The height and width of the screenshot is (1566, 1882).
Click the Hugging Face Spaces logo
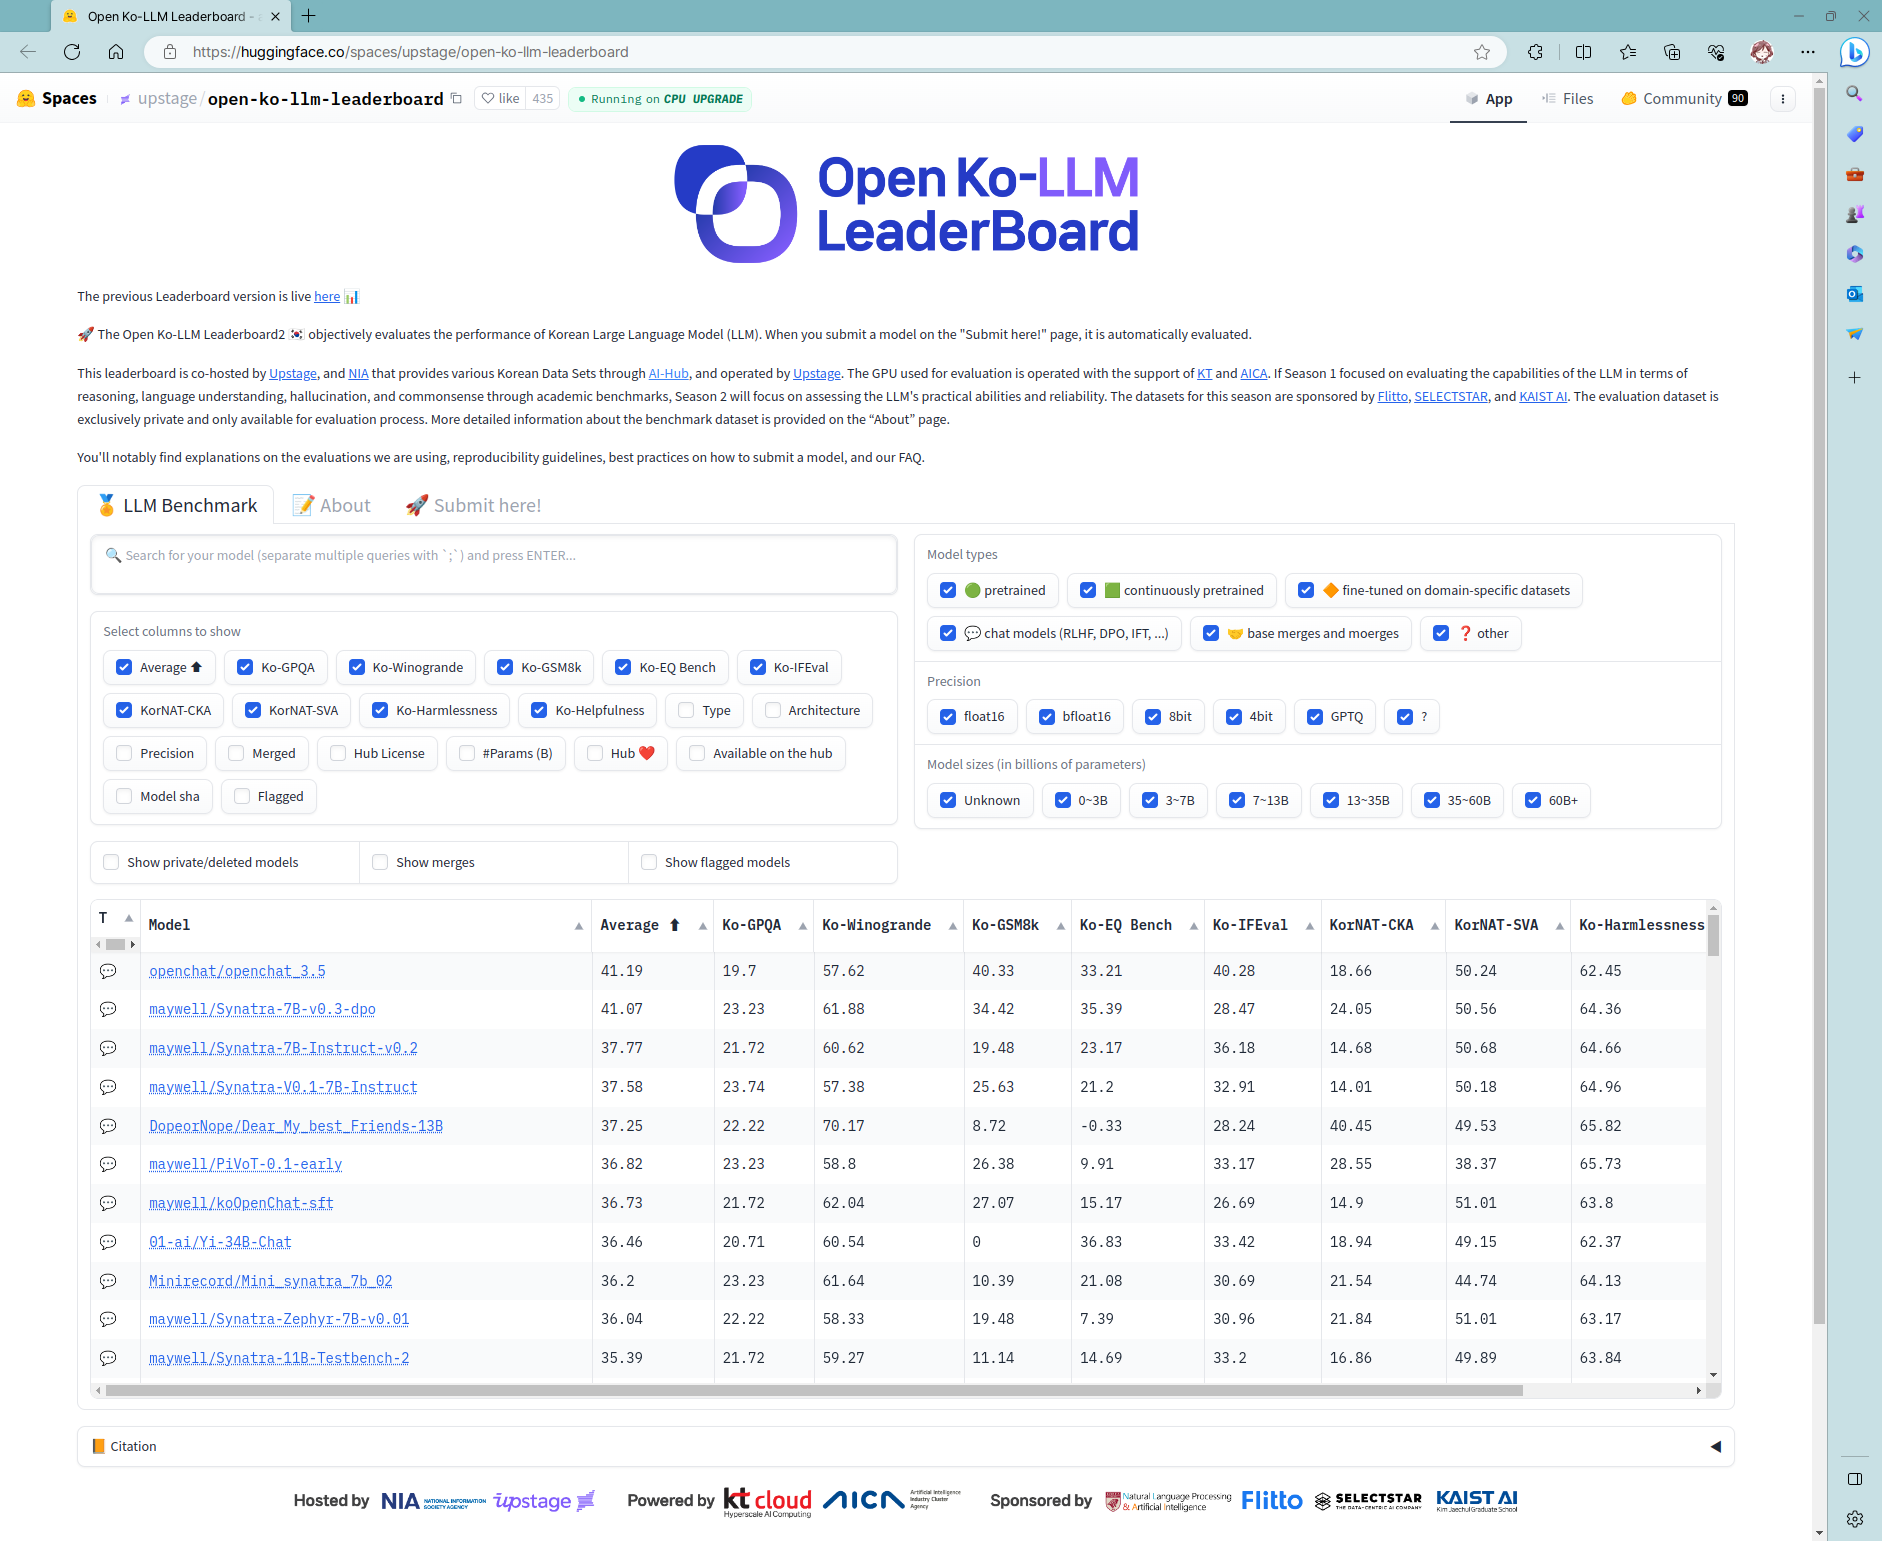(x=57, y=98)
